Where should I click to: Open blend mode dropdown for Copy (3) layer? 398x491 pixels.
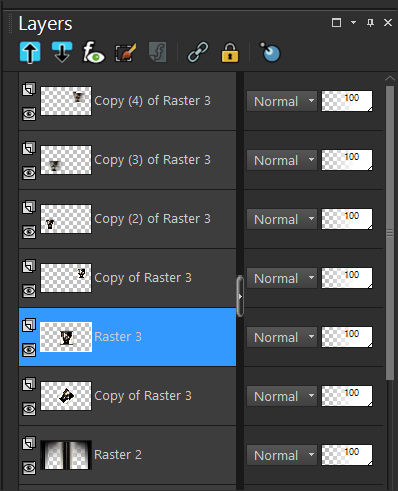pos(282,160)
